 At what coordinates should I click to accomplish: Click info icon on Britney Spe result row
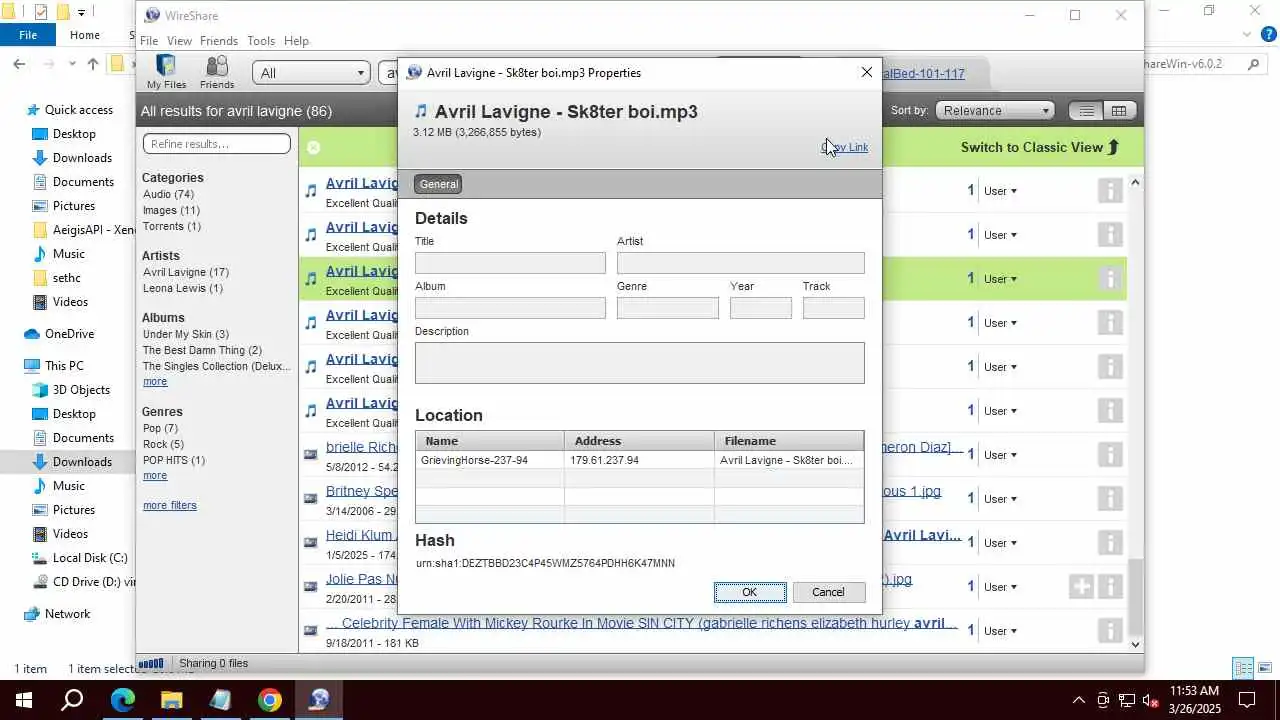point(1110,499)
